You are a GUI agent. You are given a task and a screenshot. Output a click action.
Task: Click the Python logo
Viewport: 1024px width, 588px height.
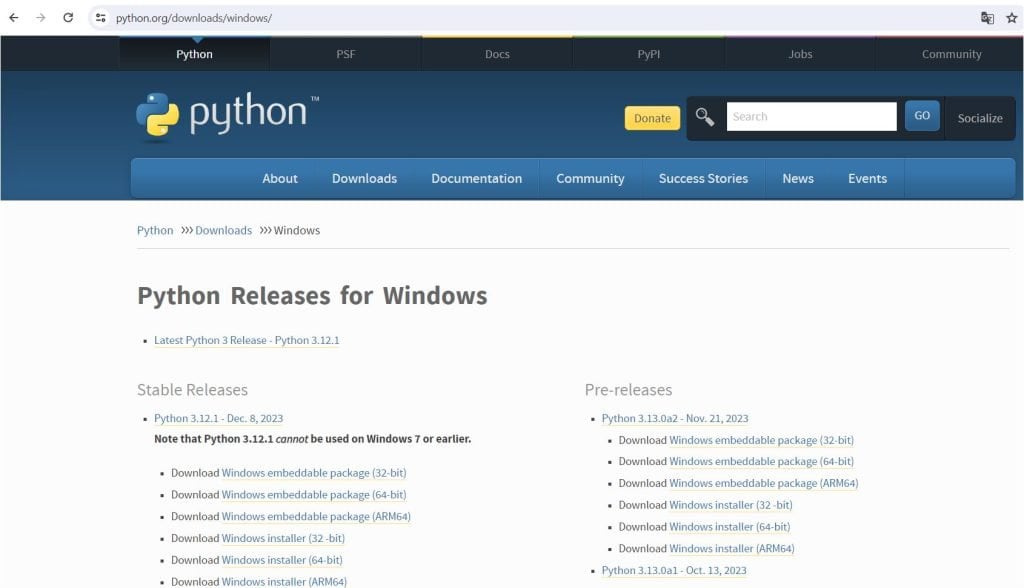click(x=227, y=115)
